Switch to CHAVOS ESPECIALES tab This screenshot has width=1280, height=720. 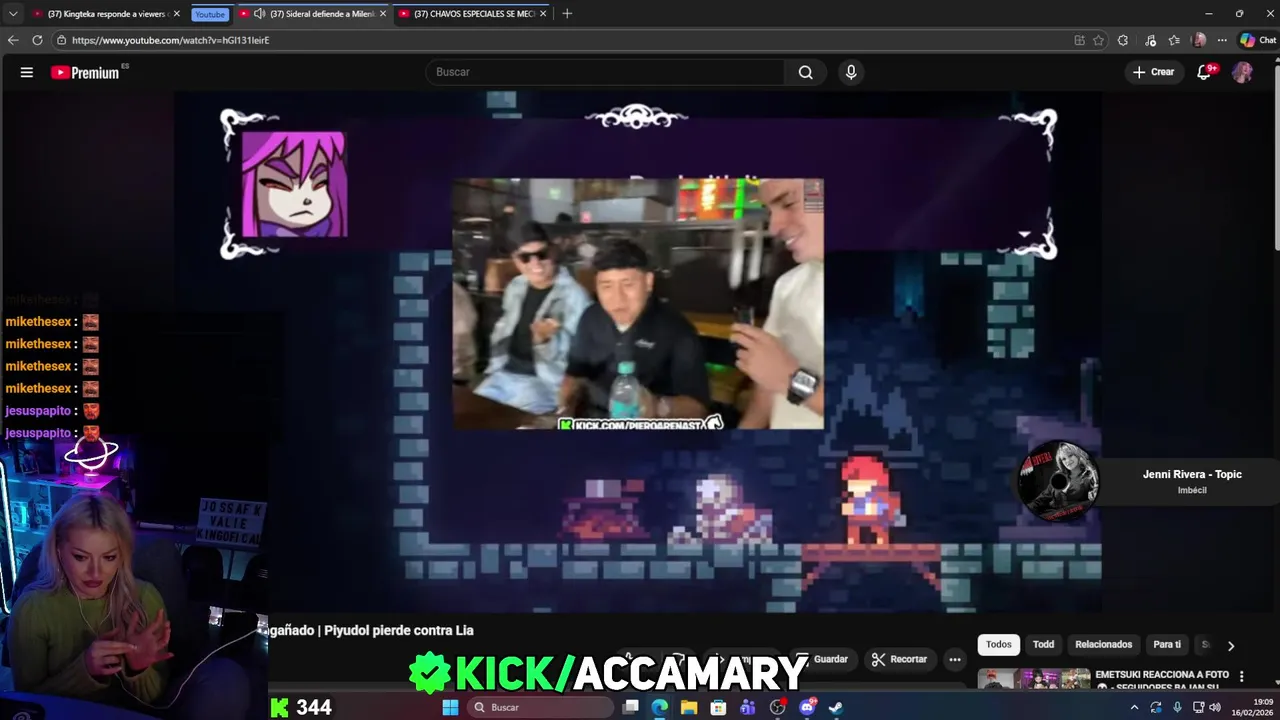pyautogui.click(x=472, y=14)
